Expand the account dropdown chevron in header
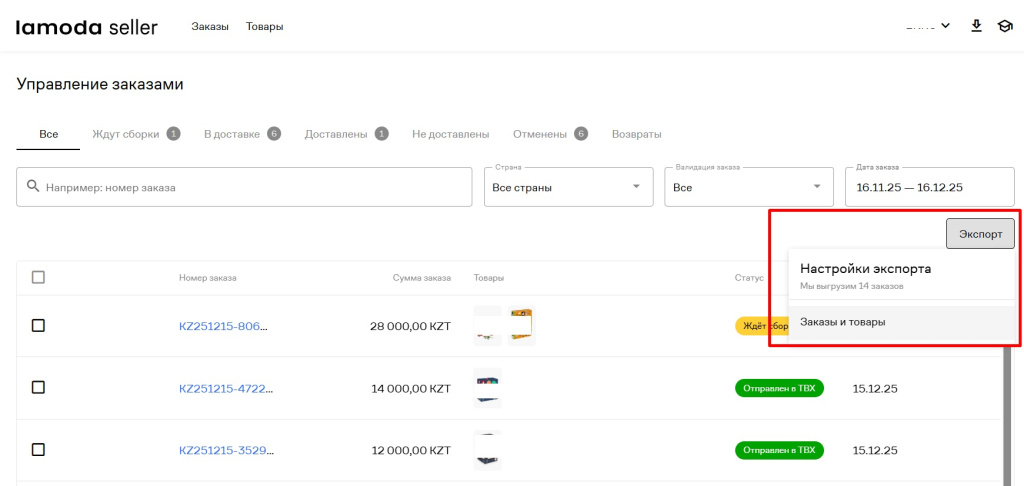 point(945,26)
